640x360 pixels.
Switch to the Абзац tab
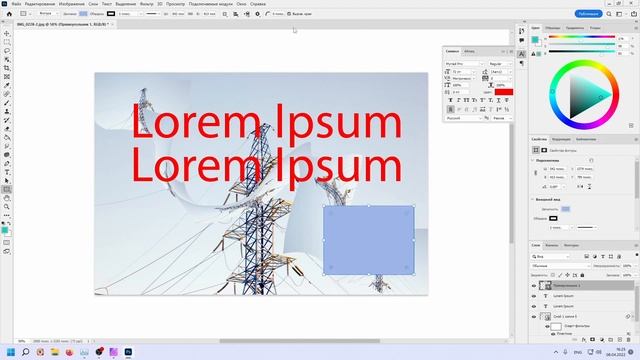click(x=469, y=51)
